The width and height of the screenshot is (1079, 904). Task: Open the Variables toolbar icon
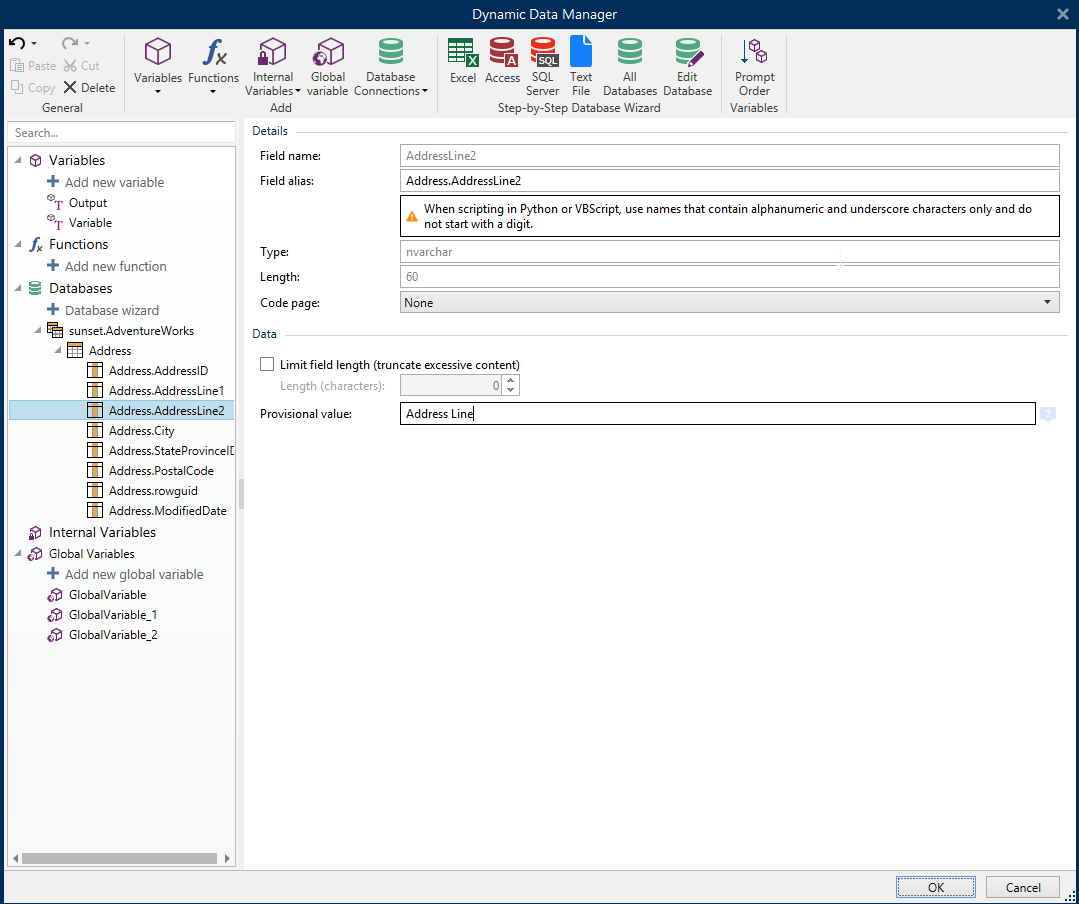click(x=158, y=64)
